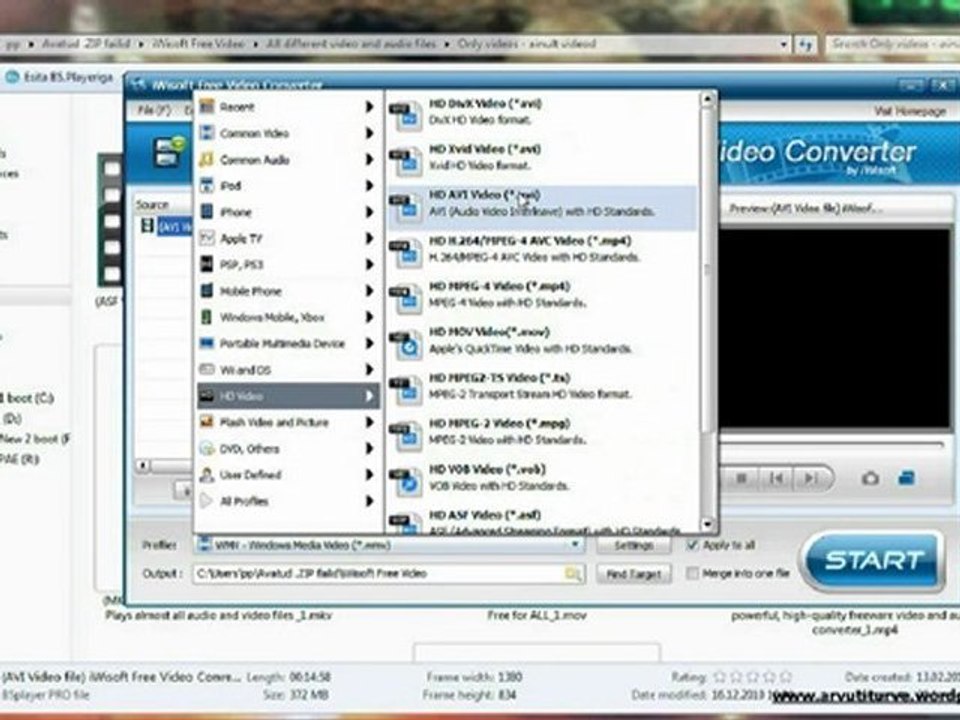Open the All Profiles menu entry
Screen dimensions: 960x720
tap(288, 501)
